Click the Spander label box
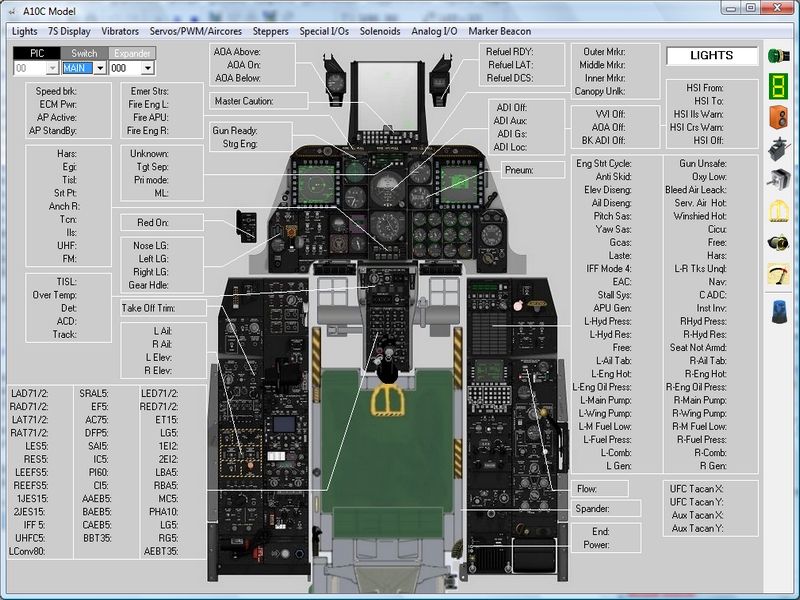Screen dimensions: 800x600 (x=605, y=509)
